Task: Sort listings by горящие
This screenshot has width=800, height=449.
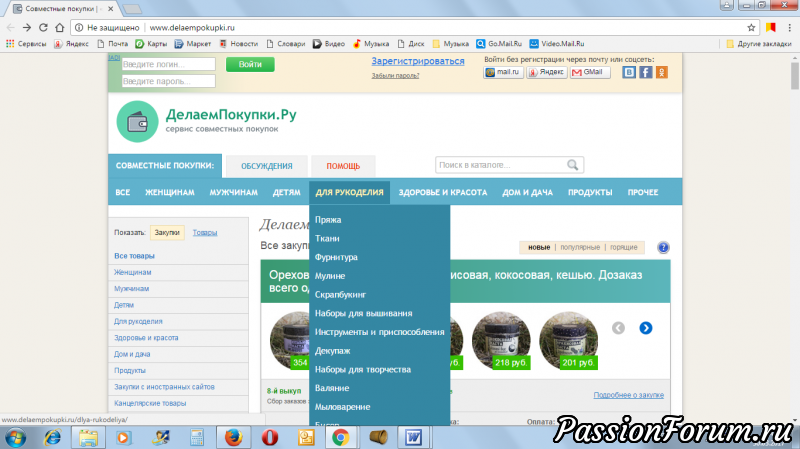Action: pyautogui.click(x=623, y=247)
